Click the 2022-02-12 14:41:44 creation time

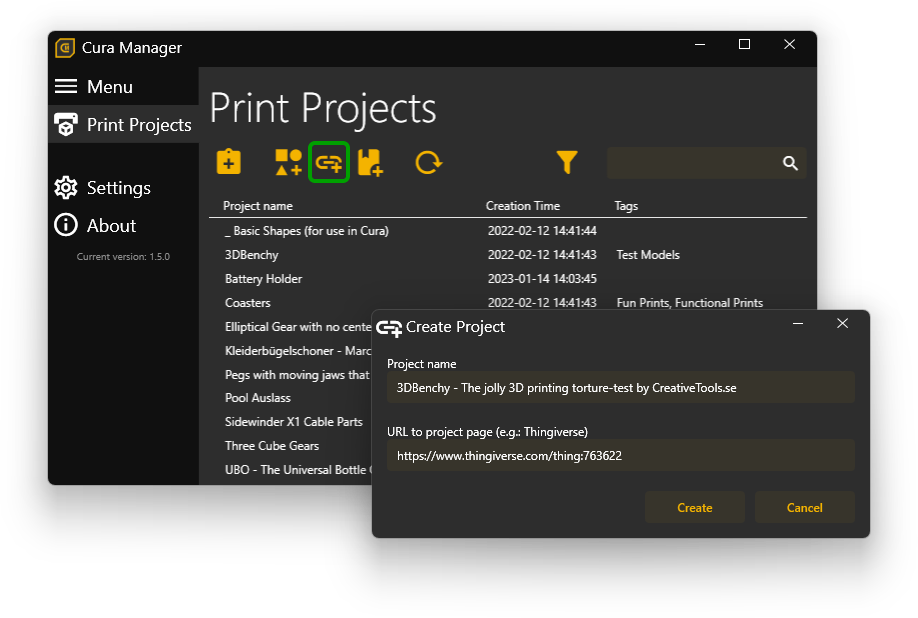click(542, 231)
